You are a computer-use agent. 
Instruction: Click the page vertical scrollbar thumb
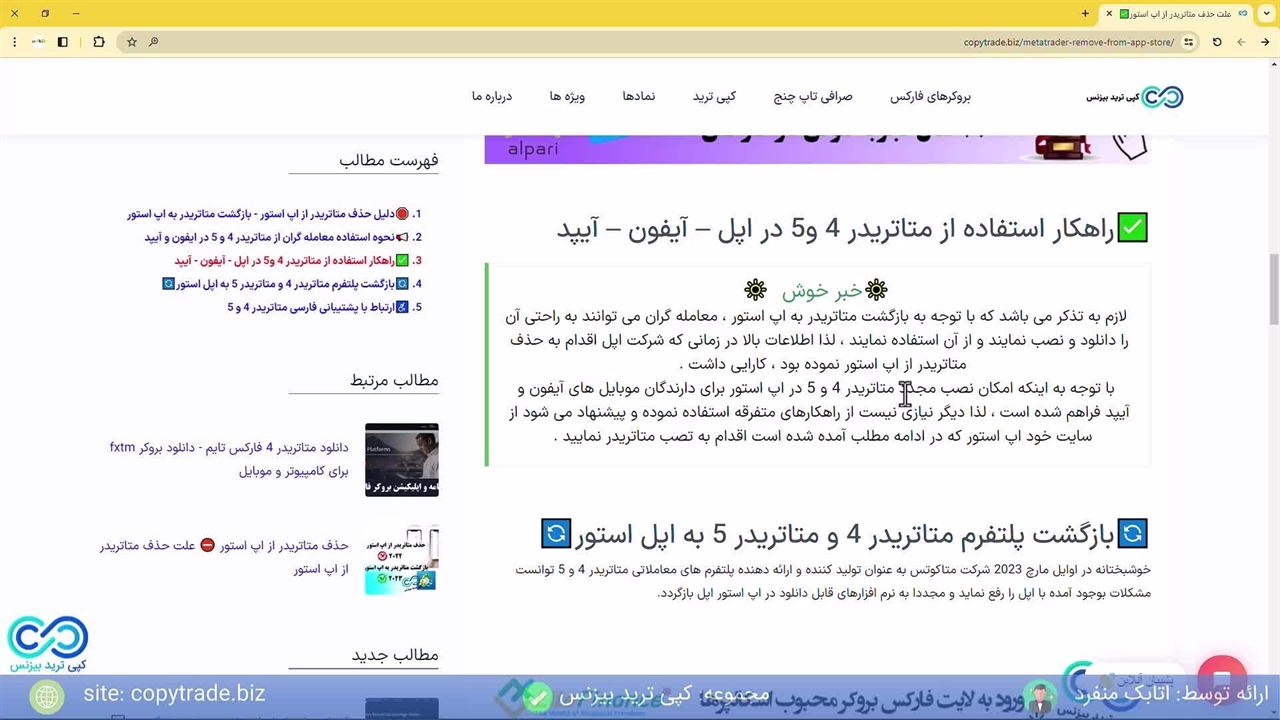(x=1273, y=290)
